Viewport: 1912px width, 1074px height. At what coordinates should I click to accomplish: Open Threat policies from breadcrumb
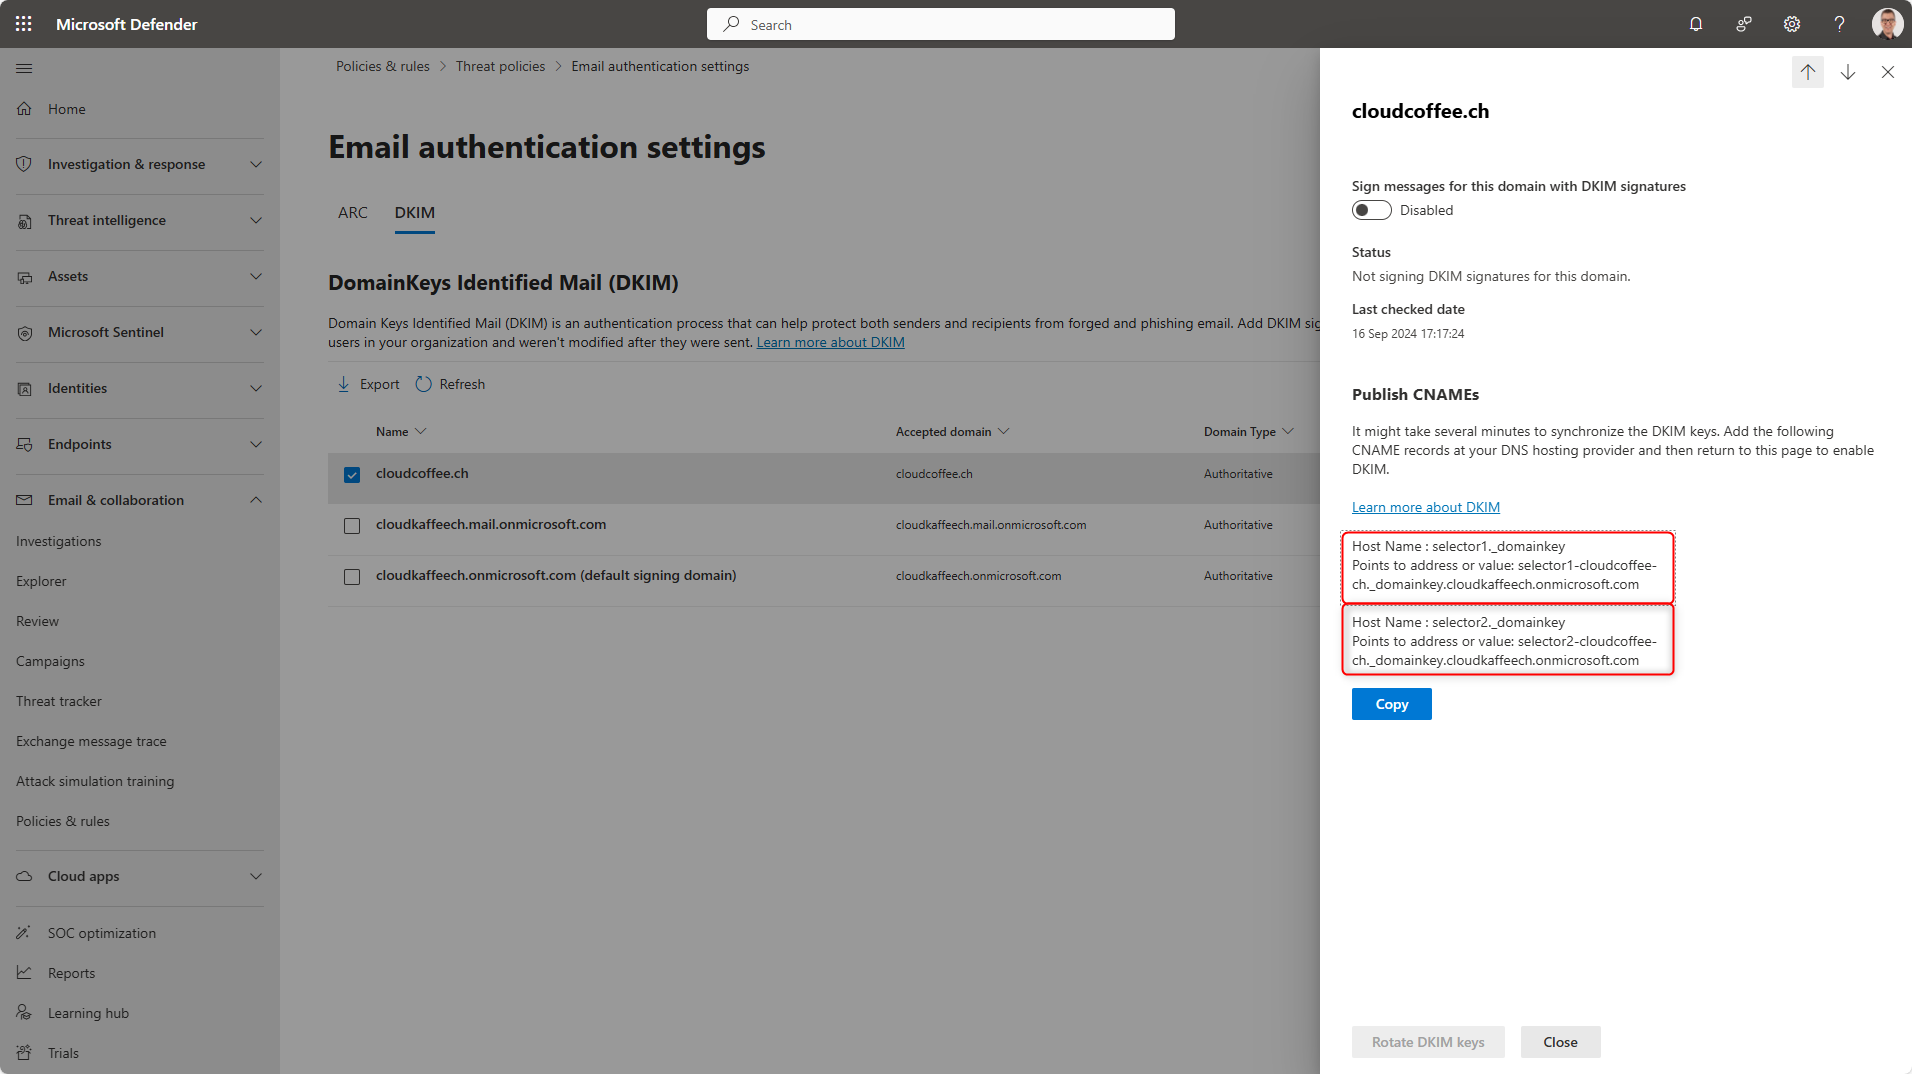[x=500, y=66]
